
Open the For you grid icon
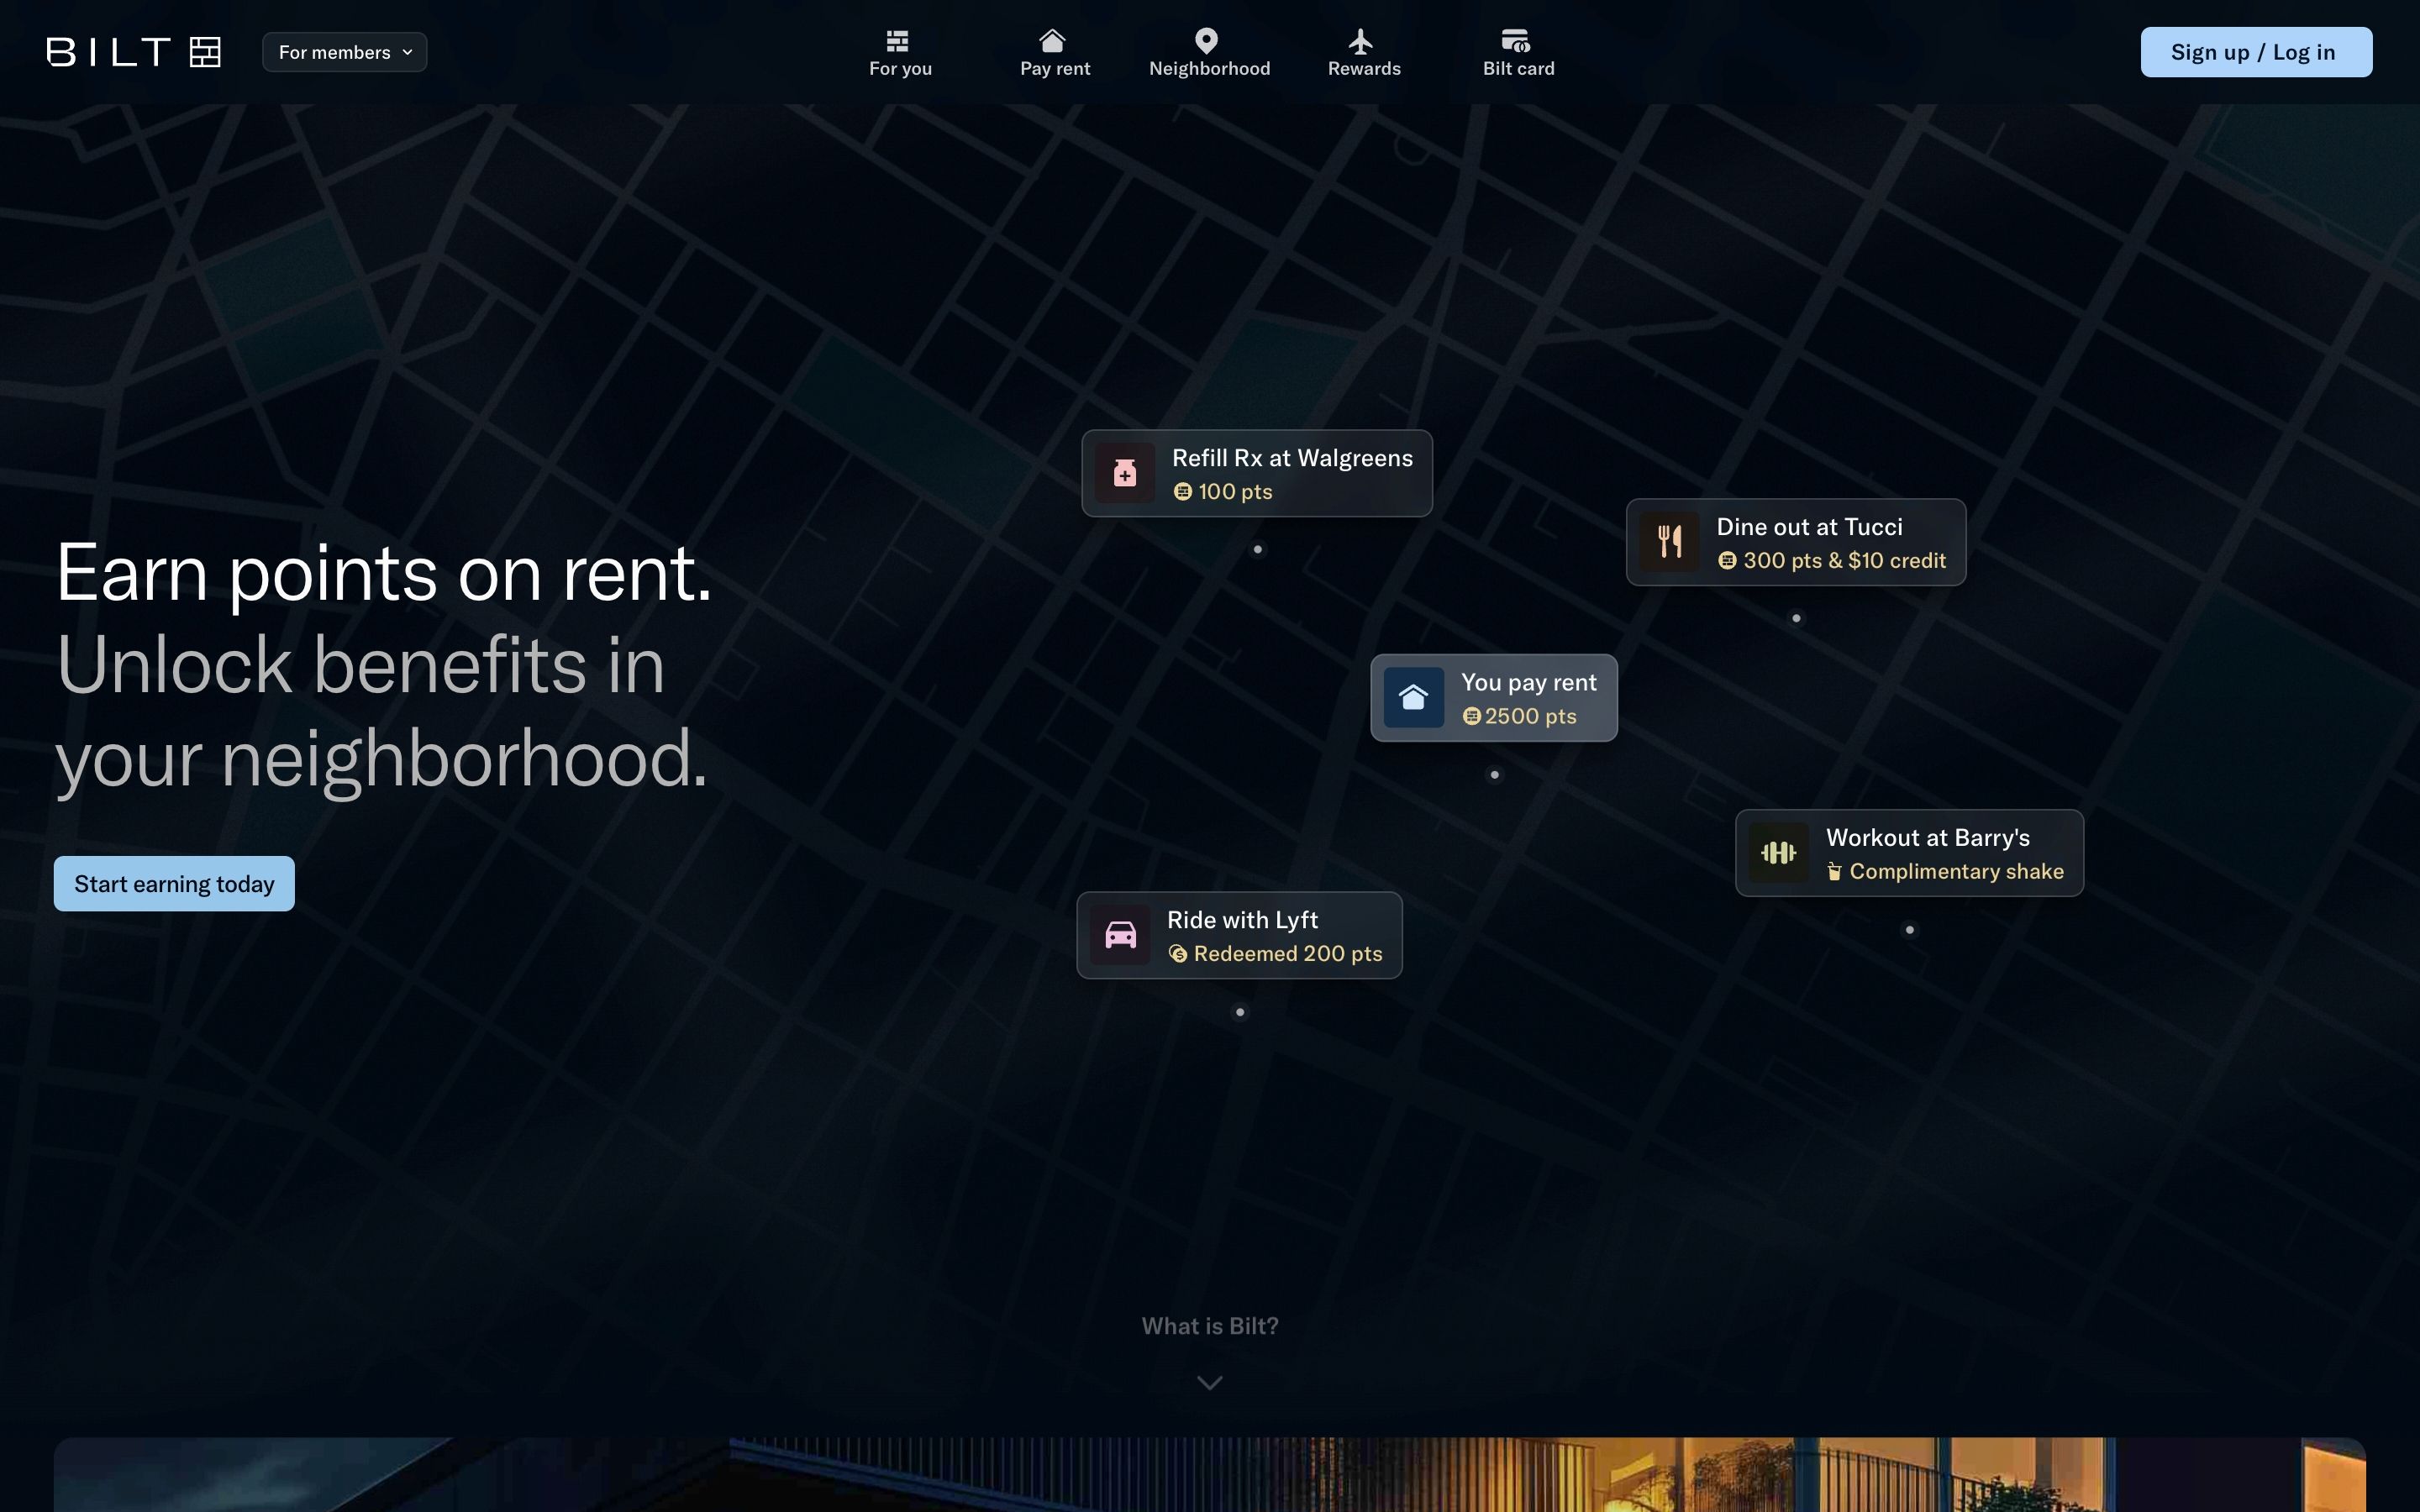pos(897,41)
